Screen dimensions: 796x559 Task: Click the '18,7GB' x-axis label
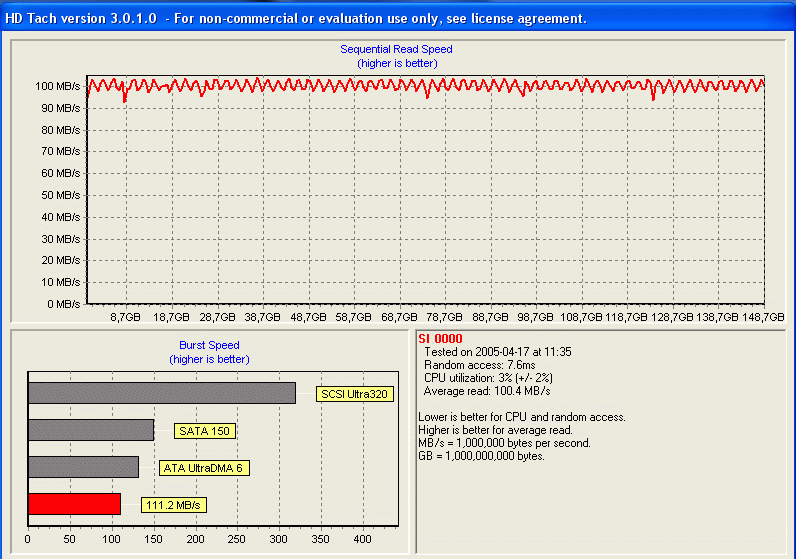pos(171,317)
